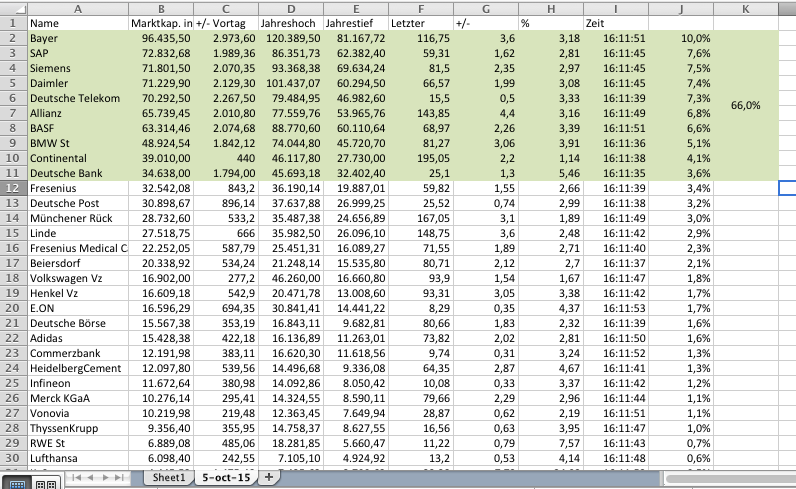Add a new sheet with plus button
This screenshot has height=489, width=796.
coord(269,477)
